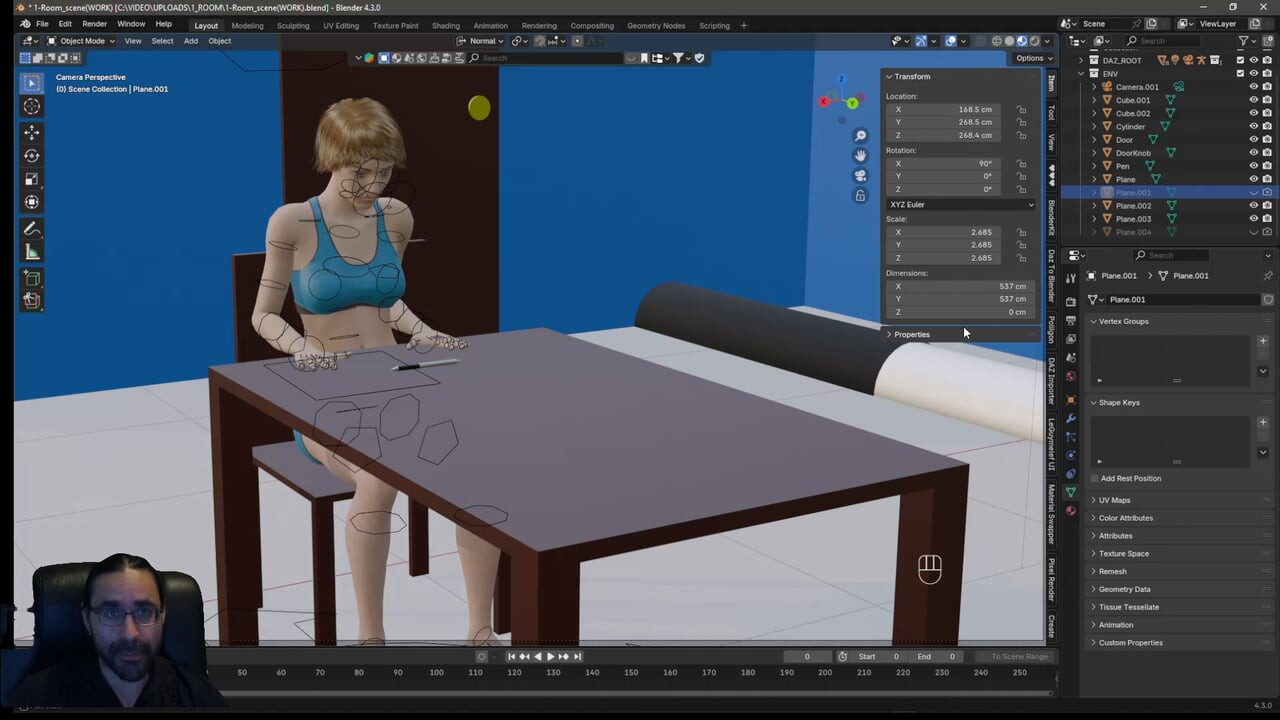This screenshot has width=1280, height=720.
Task: Uncheck DAZ_ROOT collection checkbox
Action: click(x=1240, y=61)
